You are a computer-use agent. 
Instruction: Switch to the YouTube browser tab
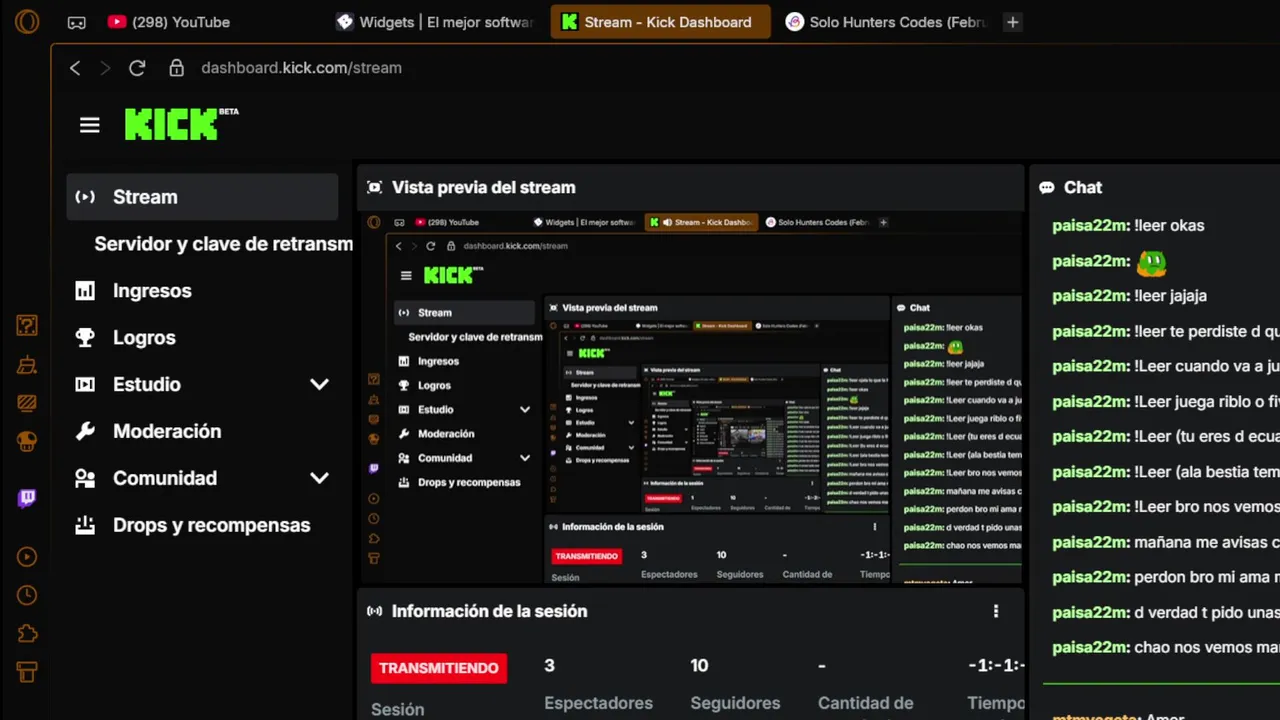click(x=168, y=22)
